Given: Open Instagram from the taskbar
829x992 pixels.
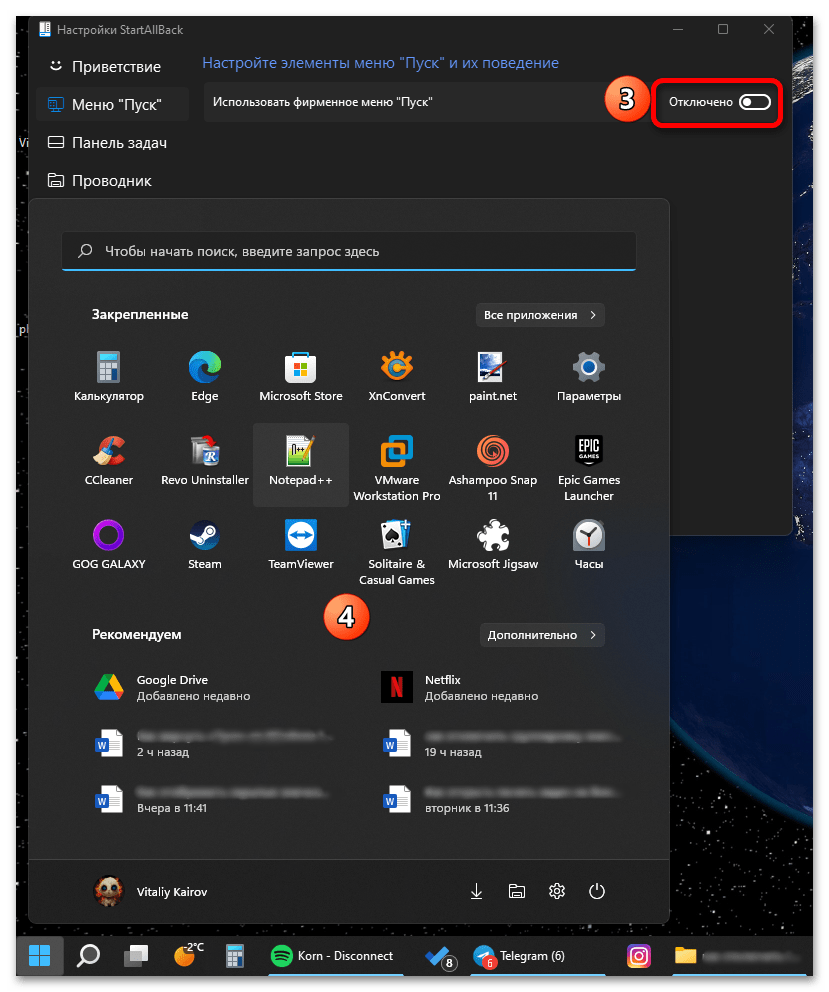Looking at the screenshot, I should point(639,955).
